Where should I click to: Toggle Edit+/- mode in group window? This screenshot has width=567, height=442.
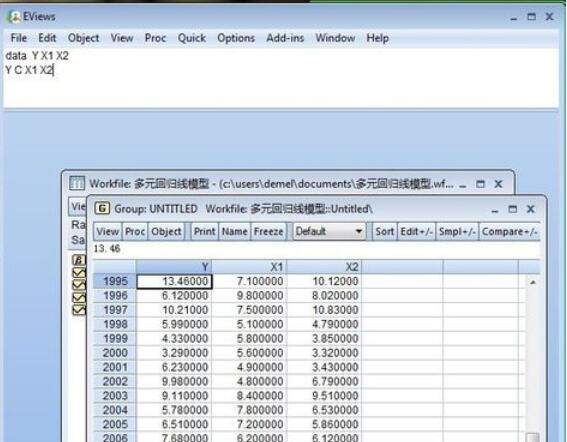[416, 231]
